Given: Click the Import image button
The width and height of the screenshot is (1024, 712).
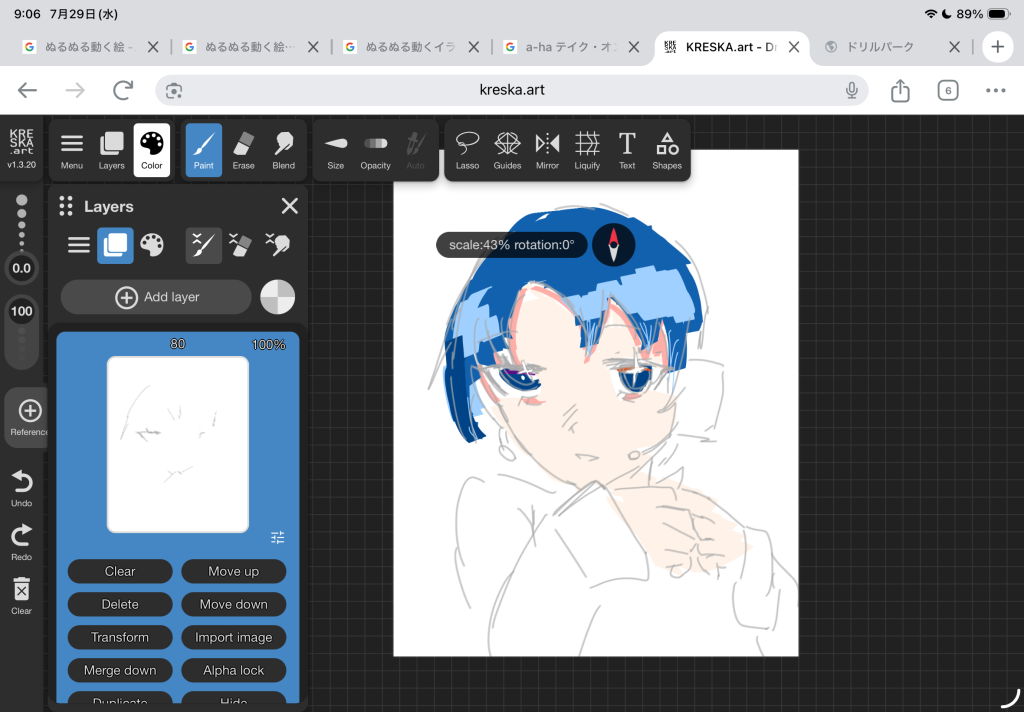Looking at the screenshot, I should (234, 638).
